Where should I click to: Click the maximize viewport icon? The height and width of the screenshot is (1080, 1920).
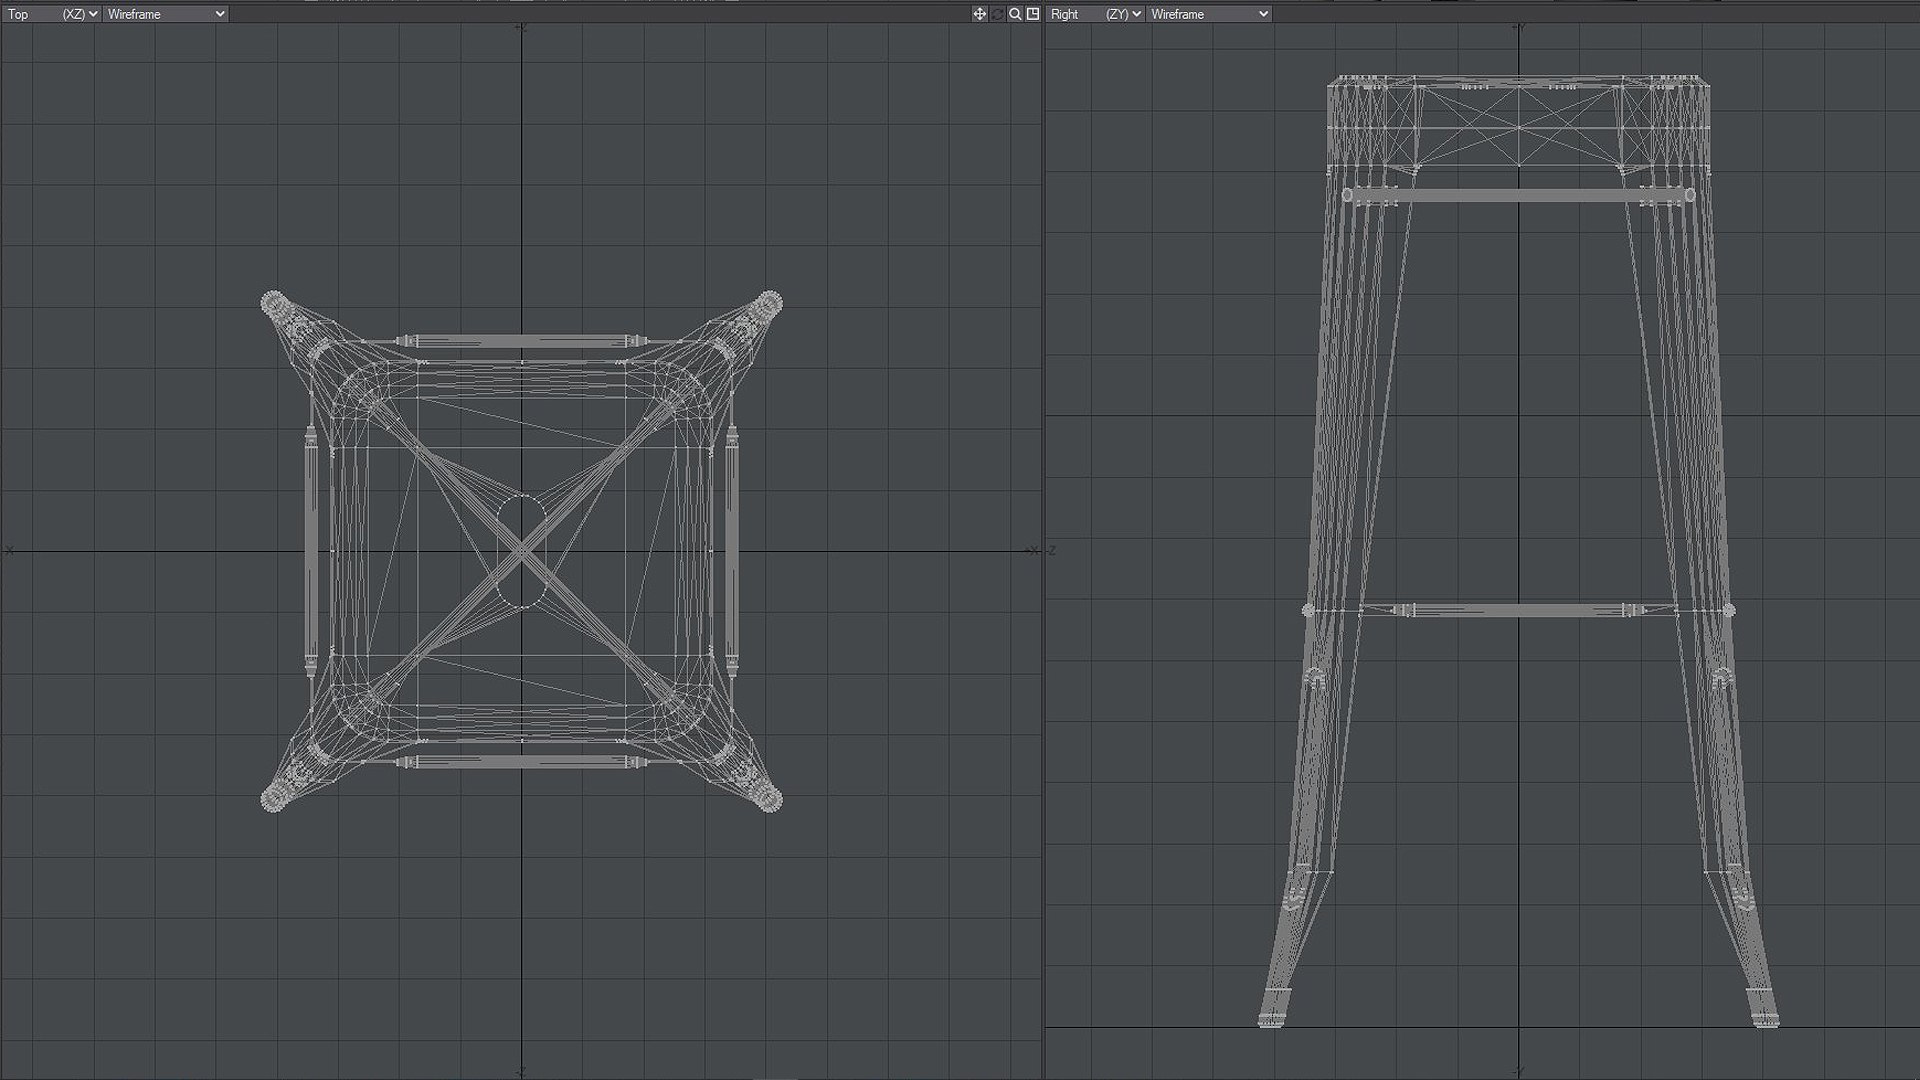coord(1033,14)
